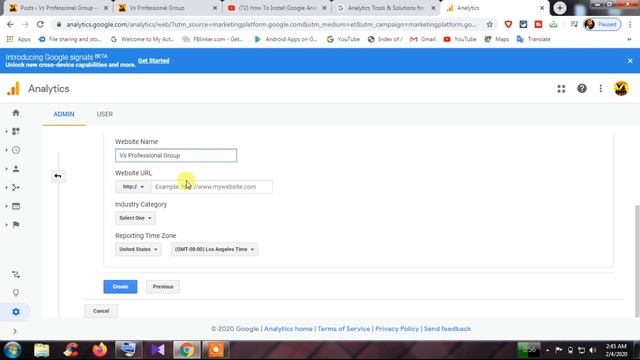Open the http:// protocol dropdown
The height and width of the screenshot is (360, 640).
click(x=133, y=187)
